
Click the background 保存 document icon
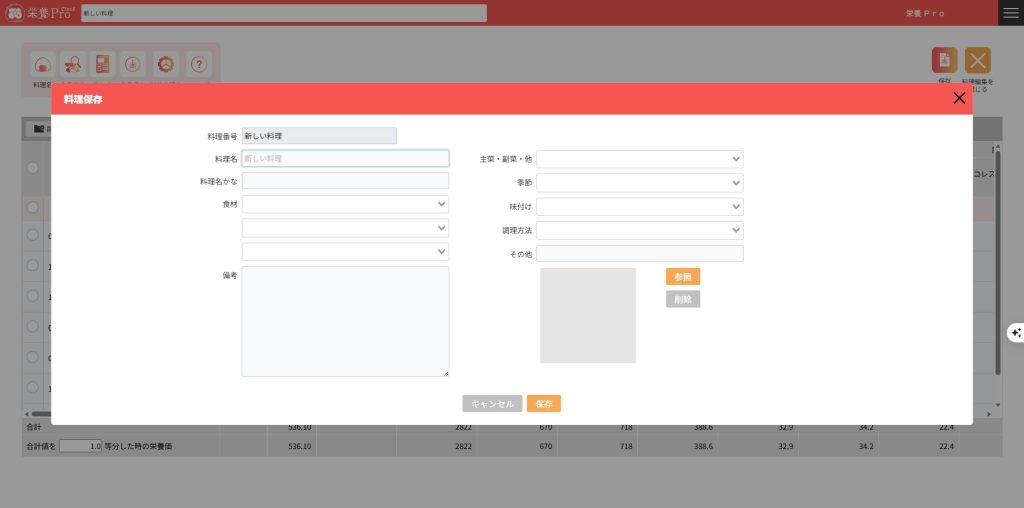(x=944, y=60)
